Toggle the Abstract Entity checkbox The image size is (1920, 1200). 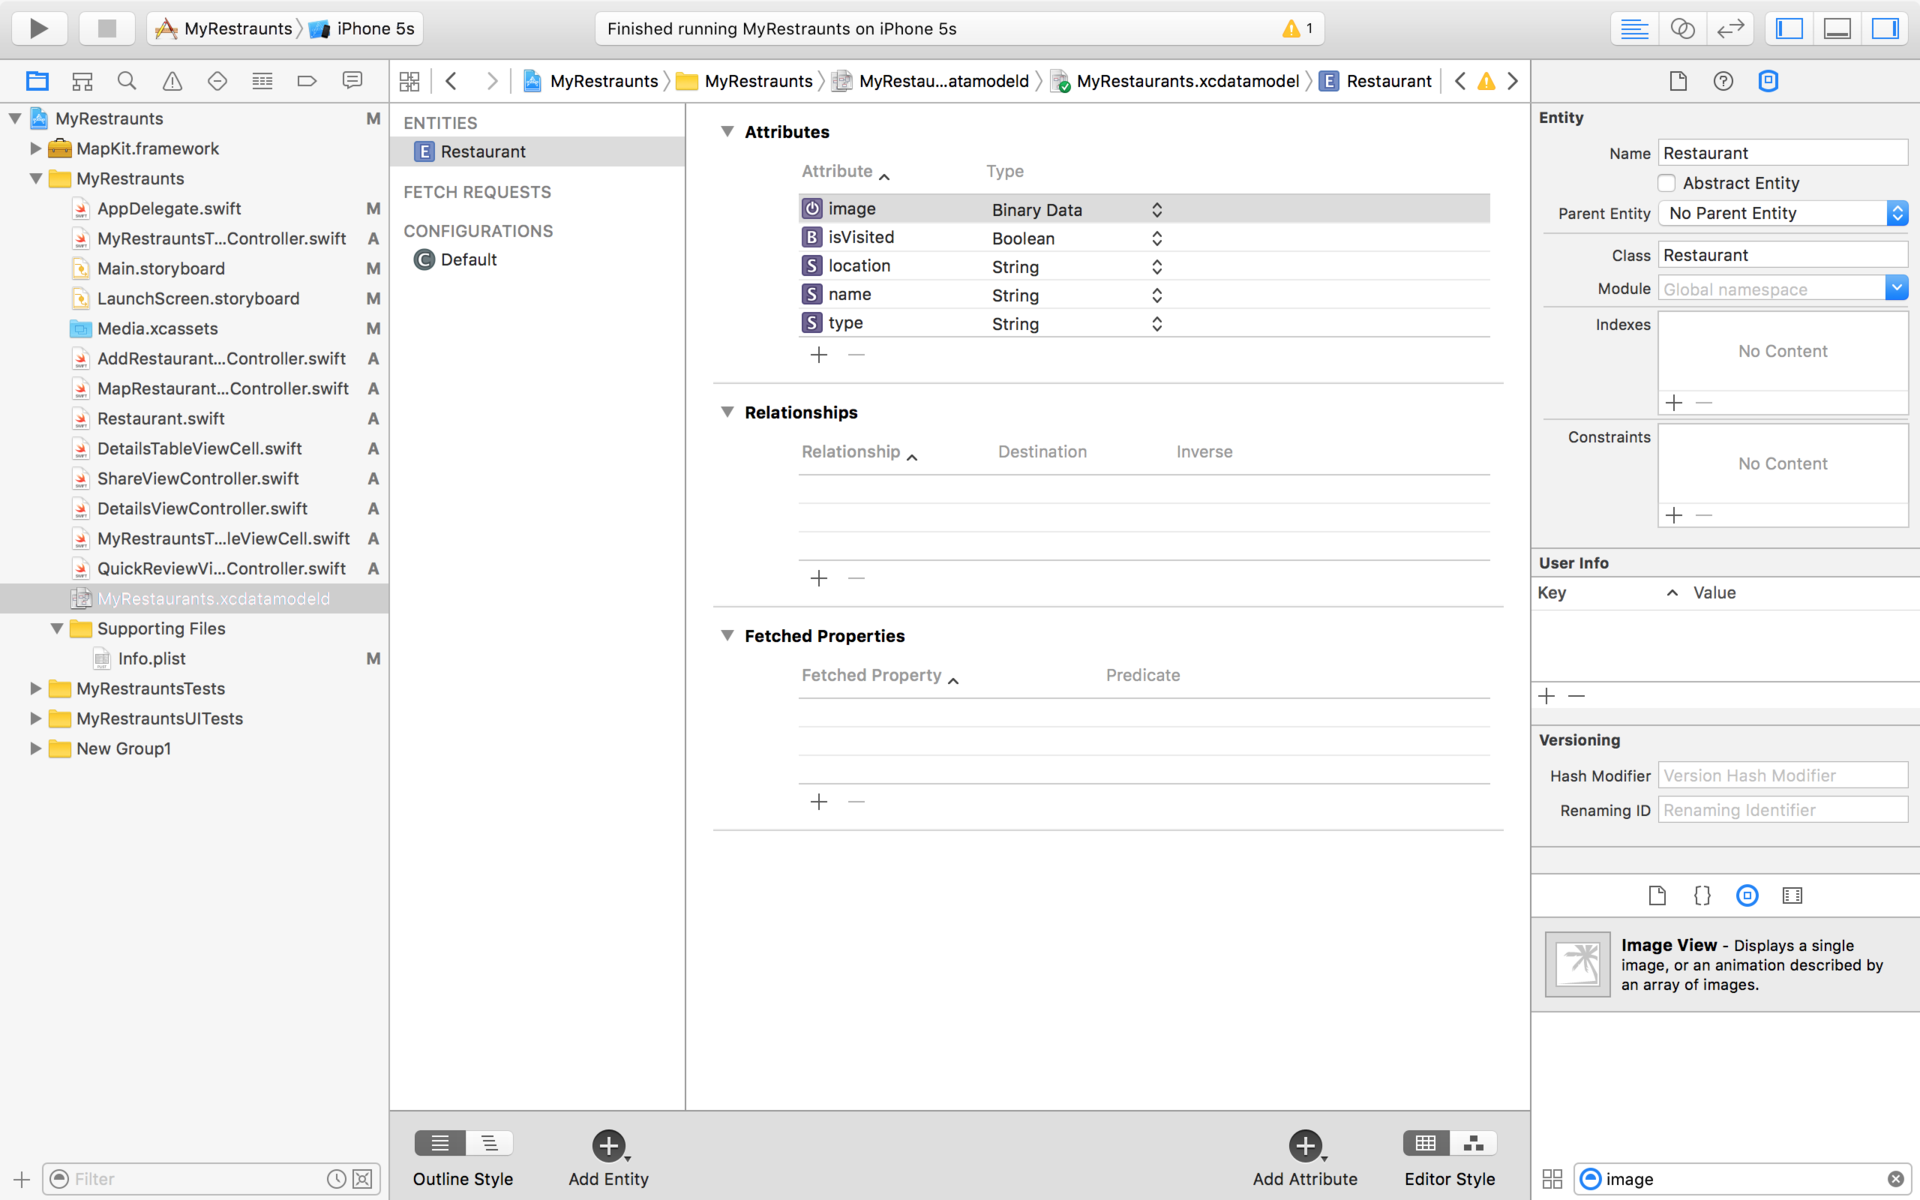1666,183
